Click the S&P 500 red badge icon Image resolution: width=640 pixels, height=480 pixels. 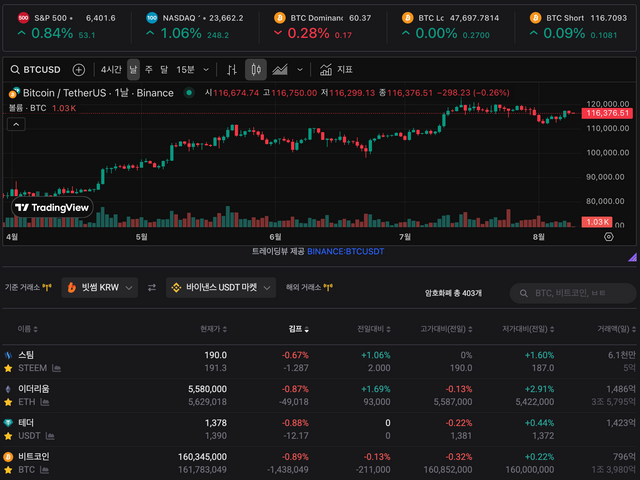24,18
